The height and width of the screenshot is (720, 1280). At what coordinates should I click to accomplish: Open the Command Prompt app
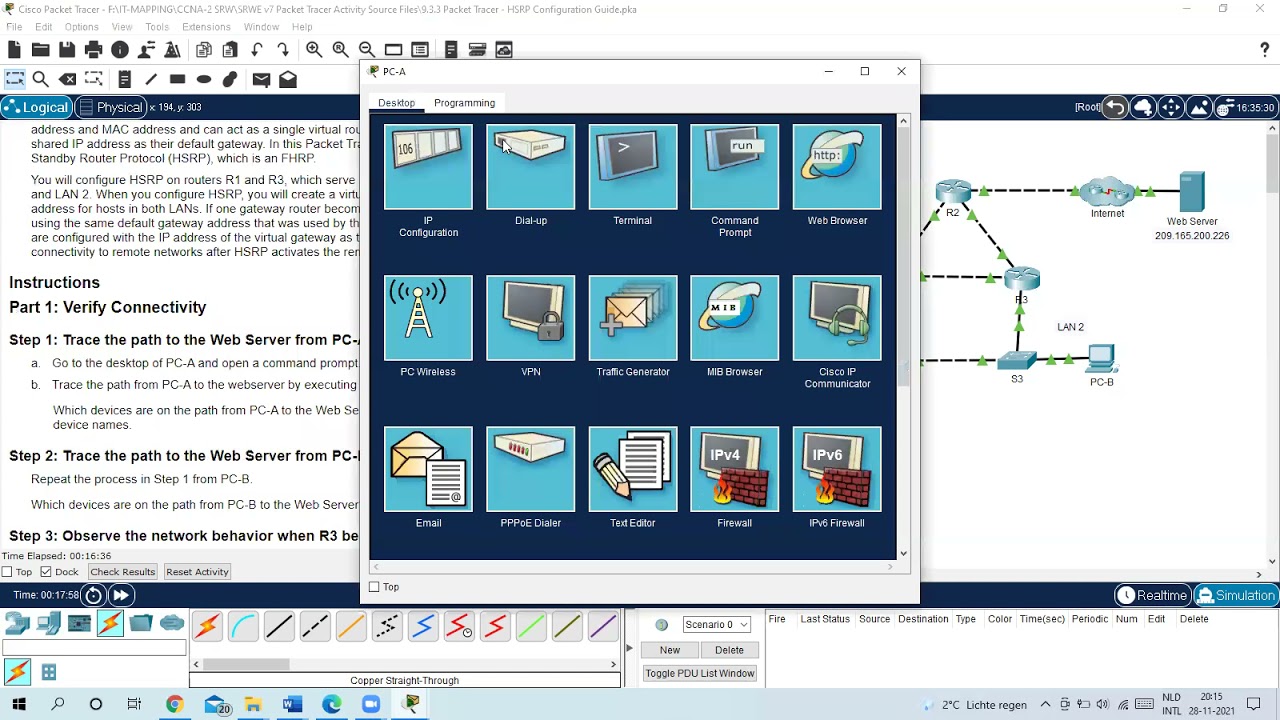734,167
